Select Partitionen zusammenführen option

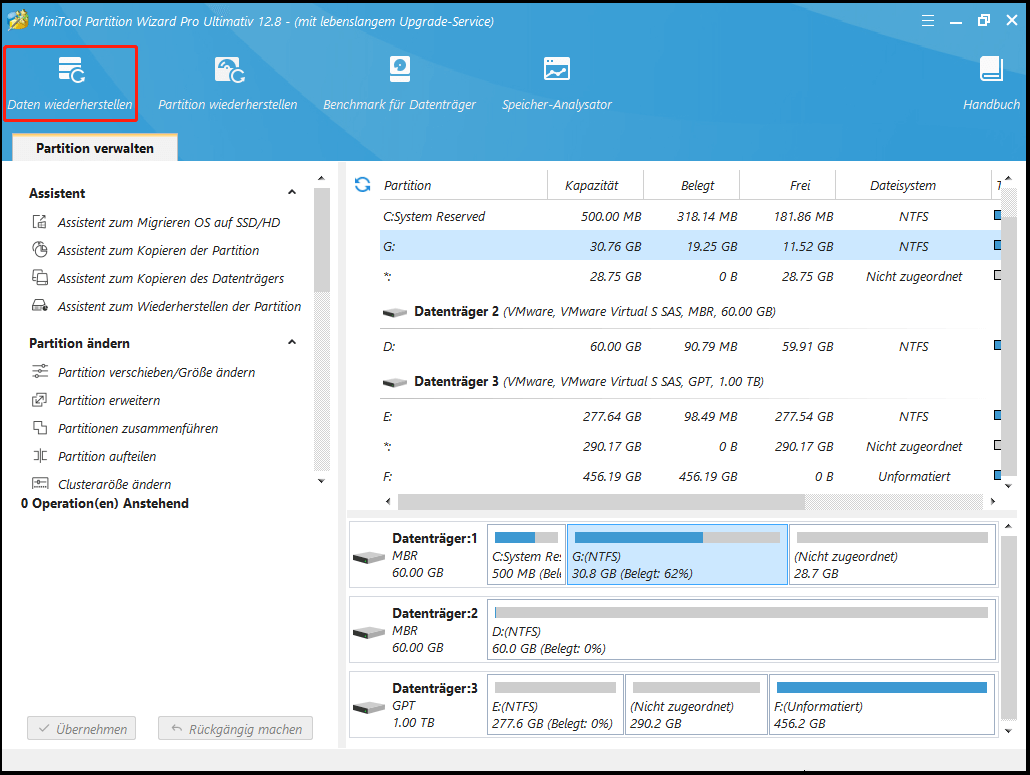pyautogui.click(x=138, y=429)
